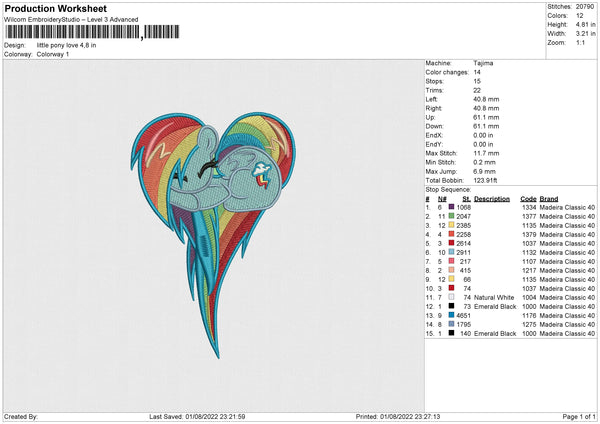The height and width of the screenshot is (424, 600).
Task: Click the purple swatch in stop row 1
Action: pos(452,207)
